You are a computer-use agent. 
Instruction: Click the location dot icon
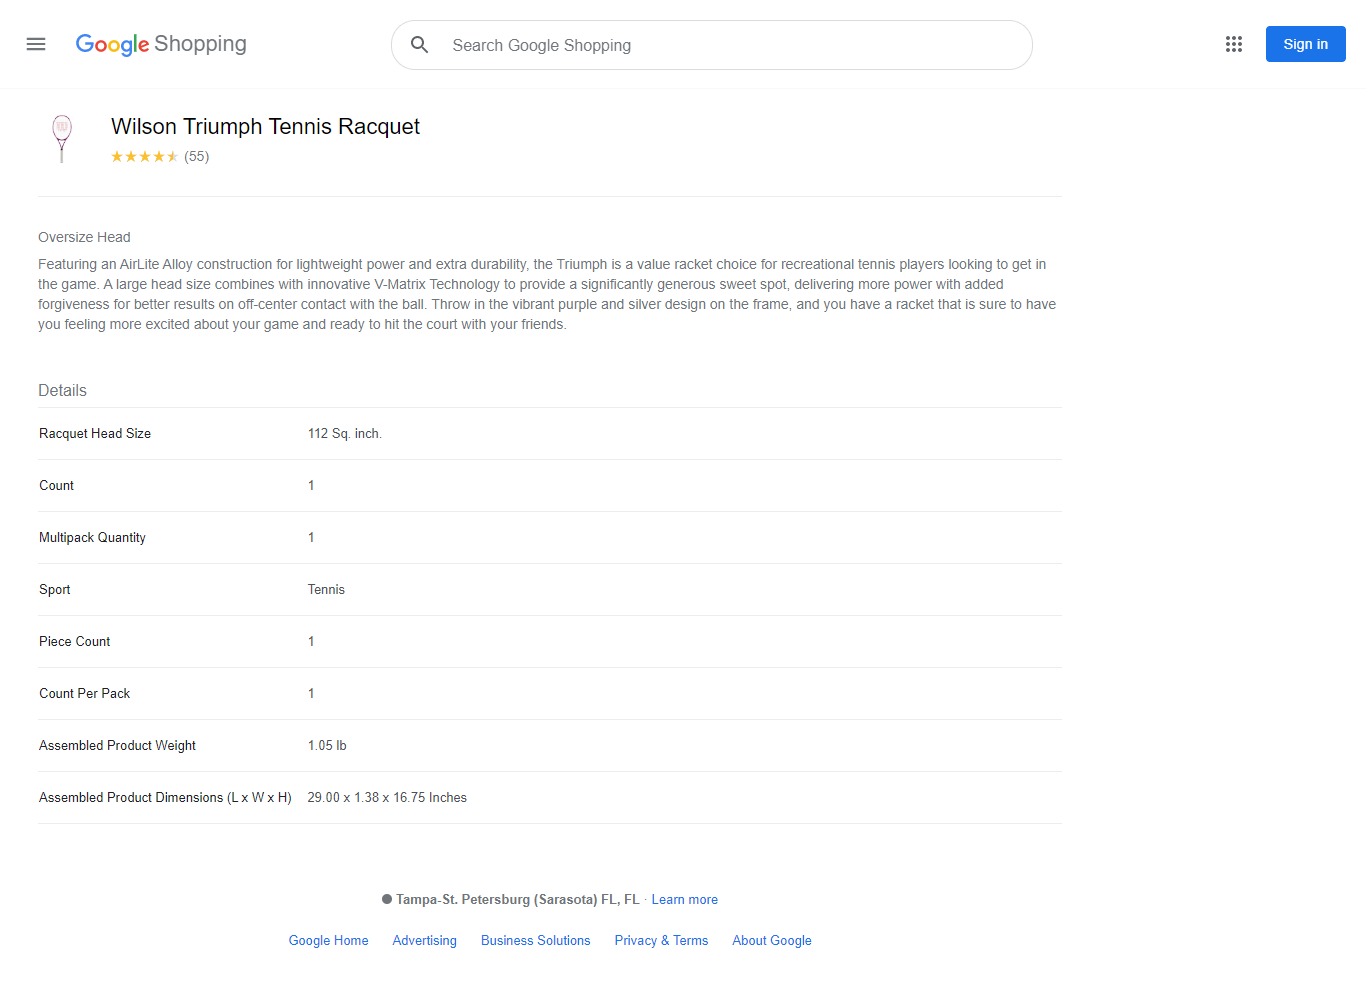pos(387,900)
